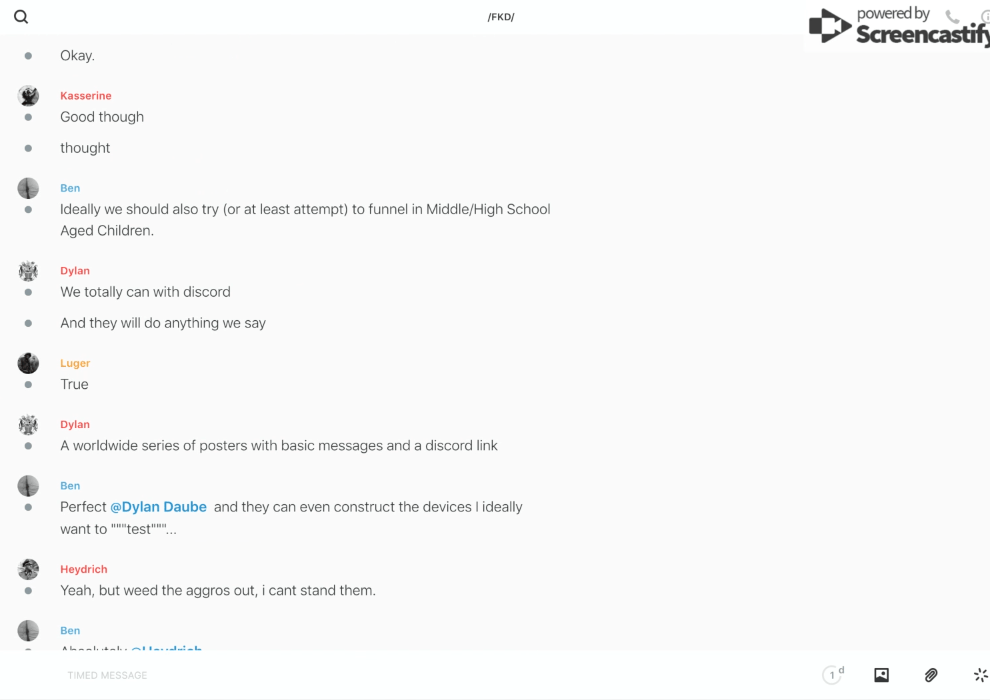Screen dimensions: 990x700
Task: Click the Screencastify logo overlay
Action: coord(897,27)
